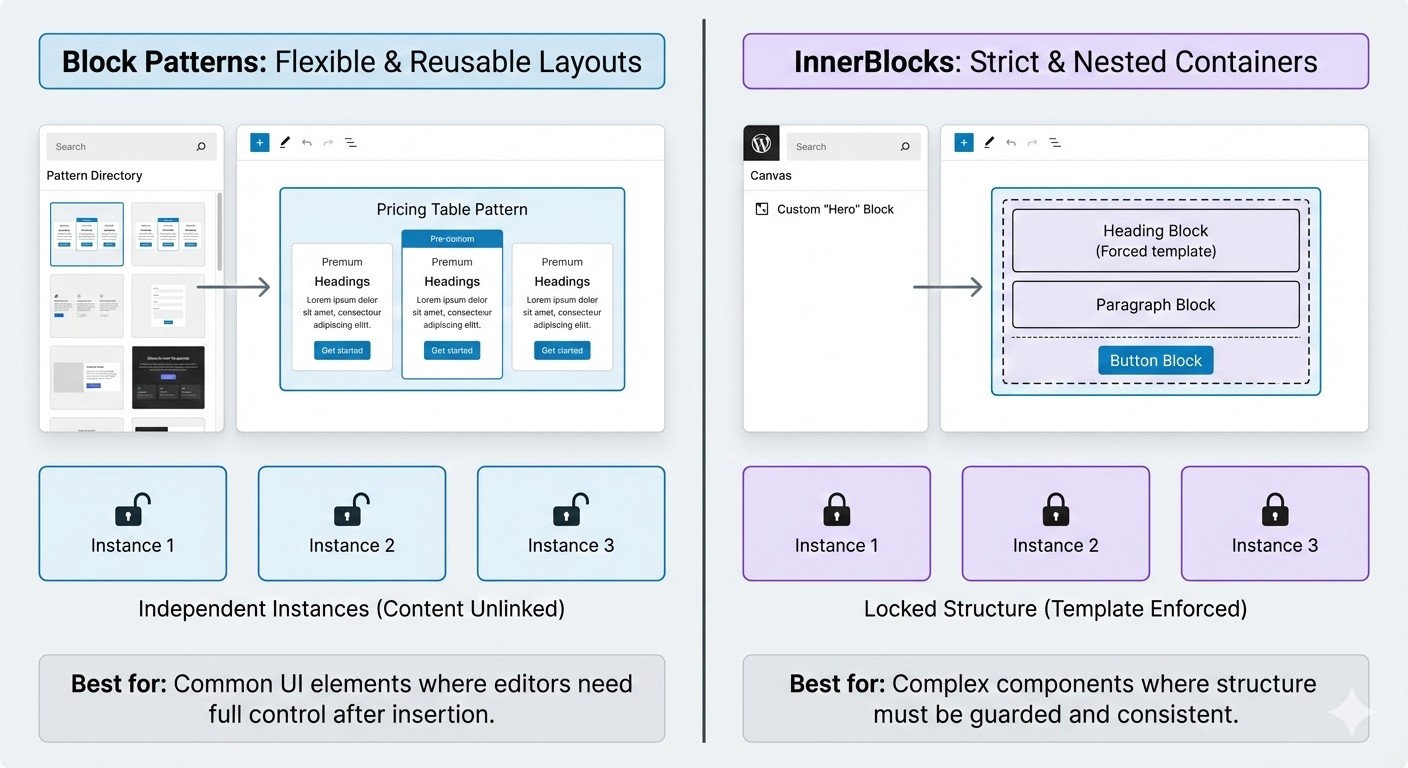Screen dimensions: 1408x768
Task: Click "Locked Structure (Template Enforced)" caption
Action: coord(1056,608)
